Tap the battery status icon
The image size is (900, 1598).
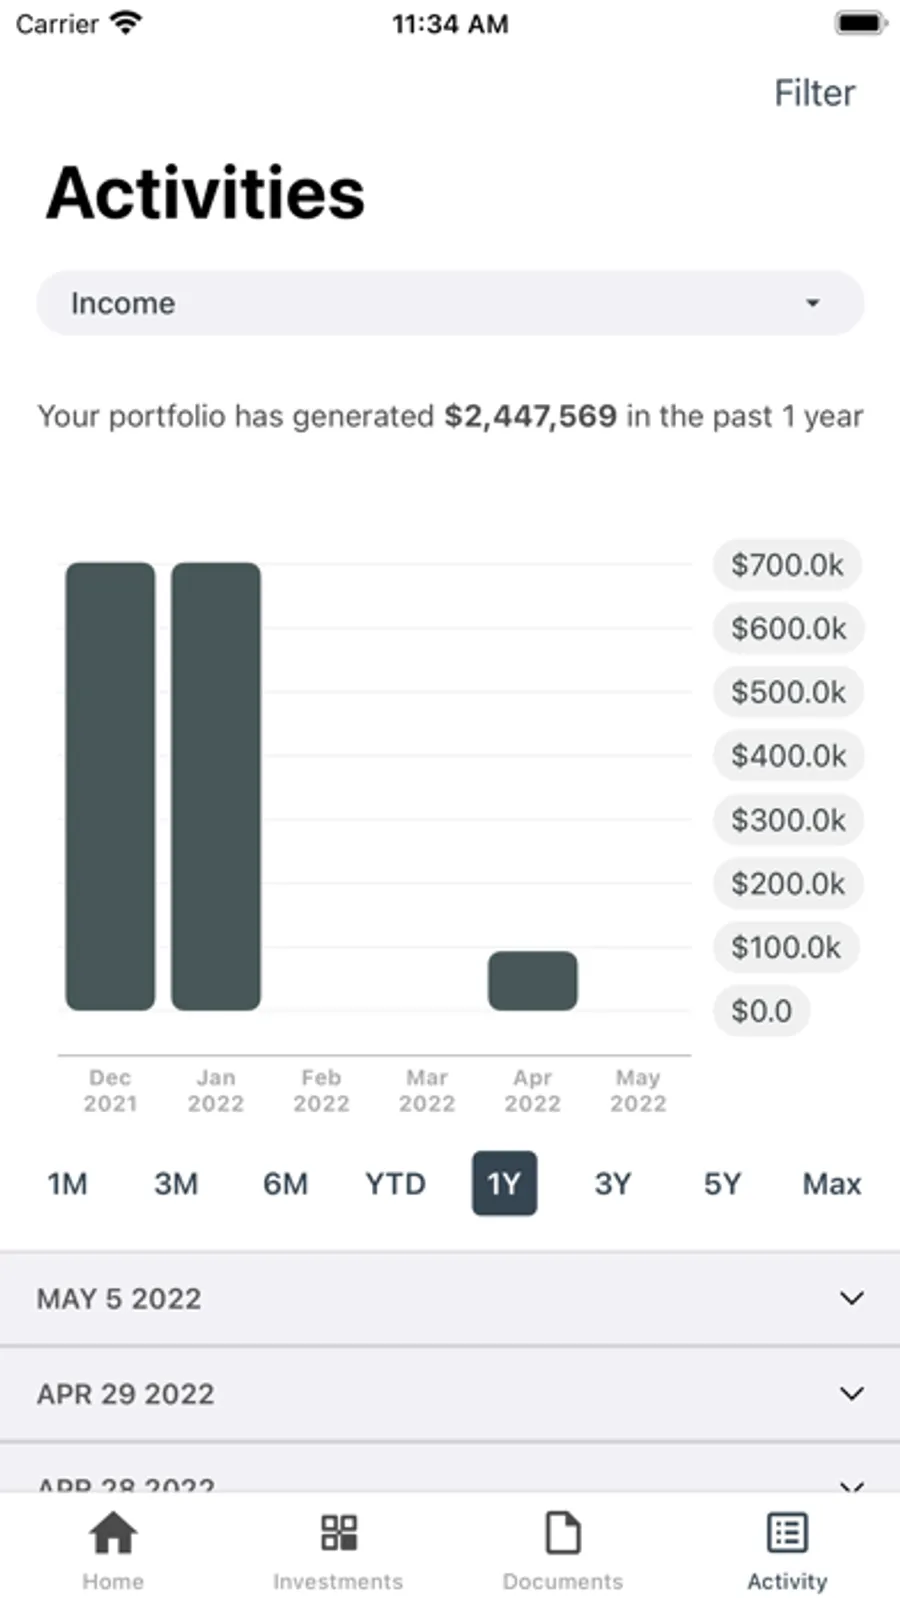(x=860, y=23)
